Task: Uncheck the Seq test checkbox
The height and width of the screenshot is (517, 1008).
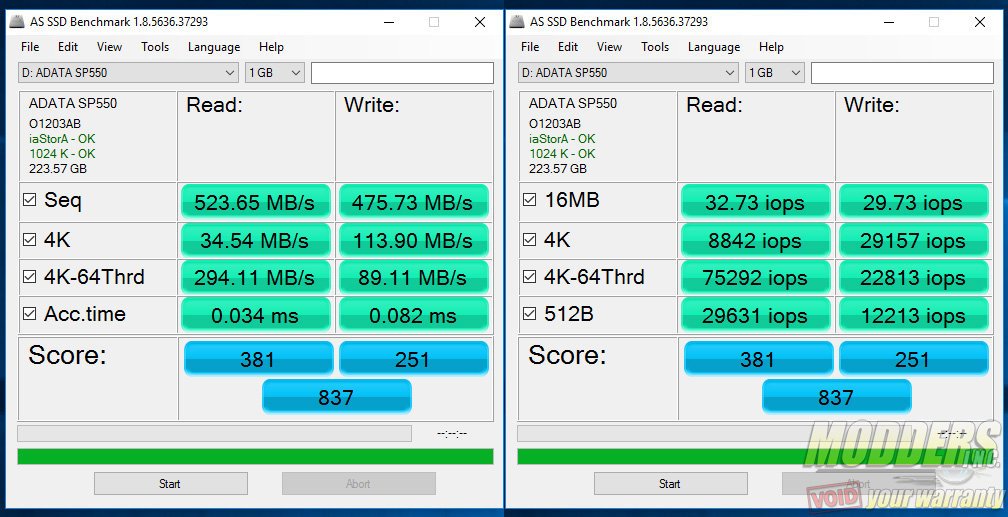Action: pyautogui.click(x=30, y=200)
